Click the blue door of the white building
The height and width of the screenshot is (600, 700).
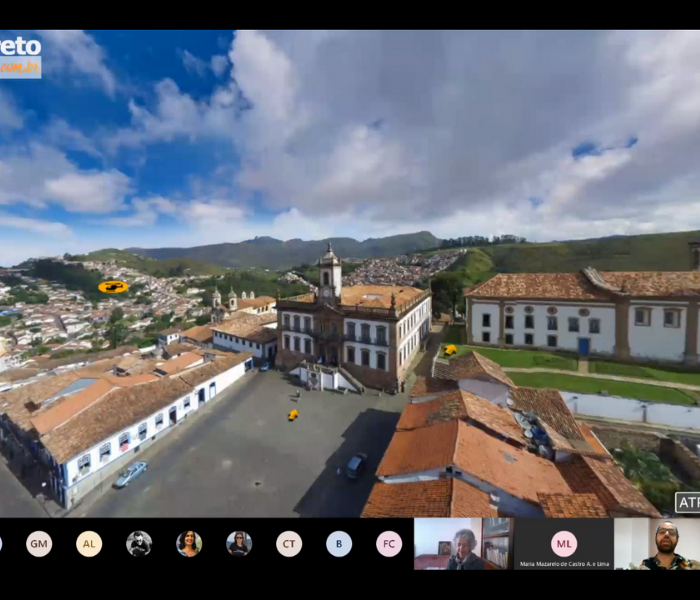583,346
